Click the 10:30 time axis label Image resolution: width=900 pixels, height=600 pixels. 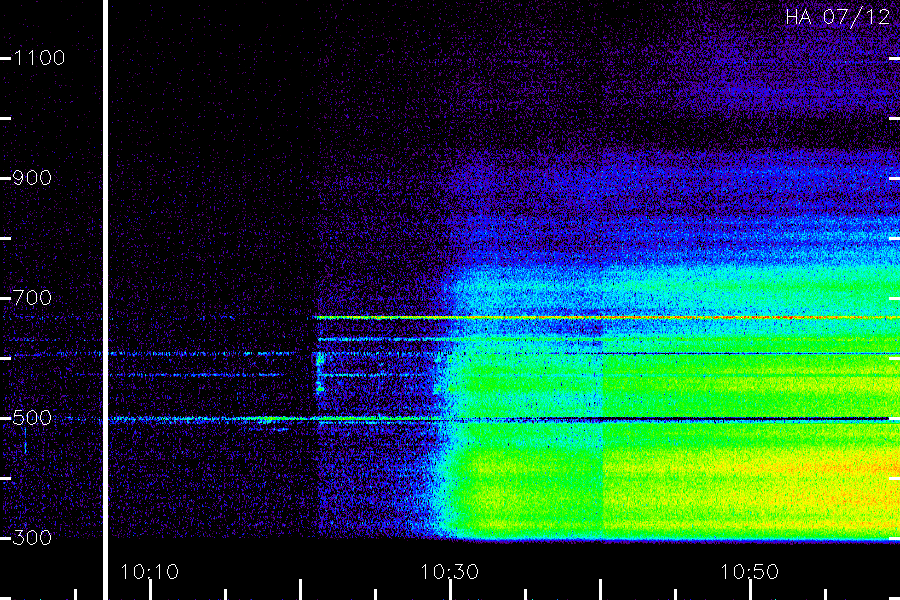tap(449, 572)
